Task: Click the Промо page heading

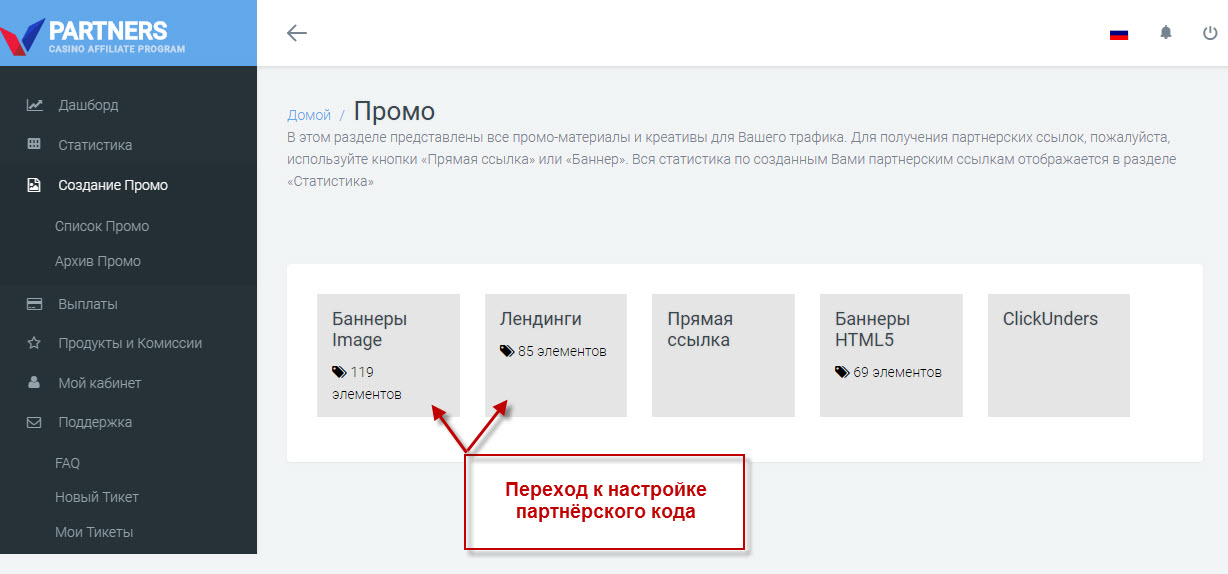Action: [x=394, y=111]
